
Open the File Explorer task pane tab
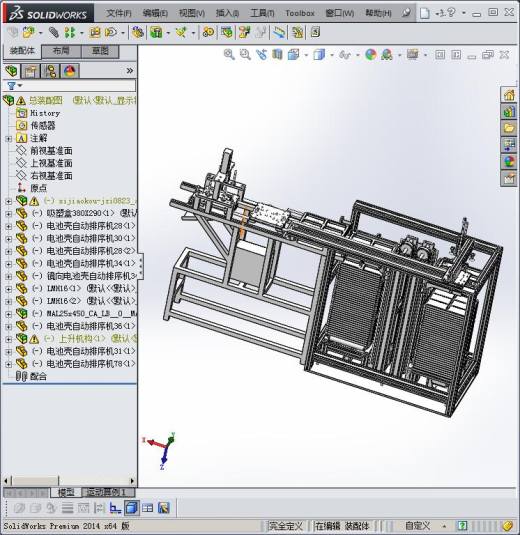509,128
